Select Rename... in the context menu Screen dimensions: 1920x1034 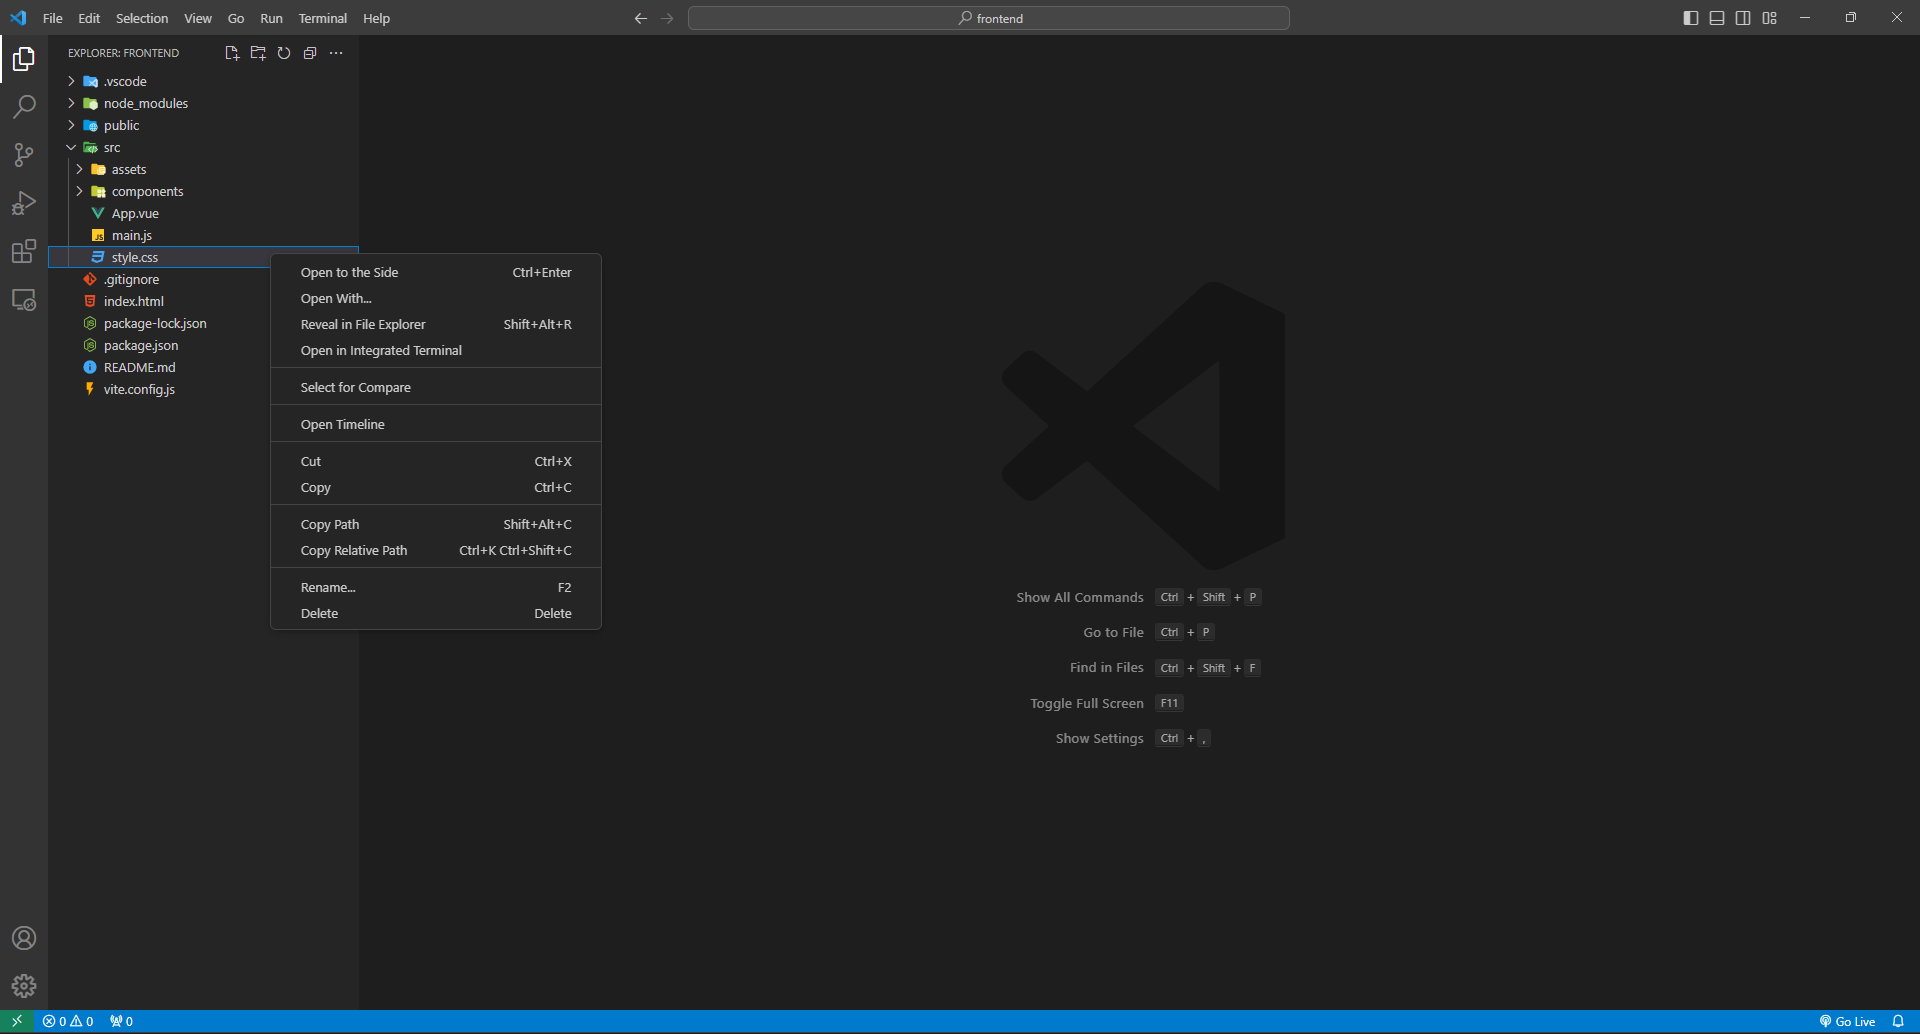click(328, 587)
